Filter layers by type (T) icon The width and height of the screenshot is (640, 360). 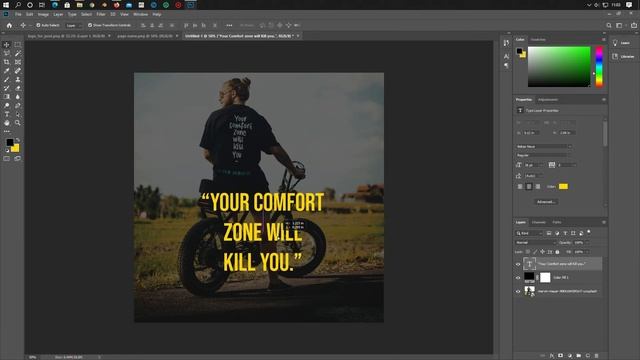pos(565,233)
